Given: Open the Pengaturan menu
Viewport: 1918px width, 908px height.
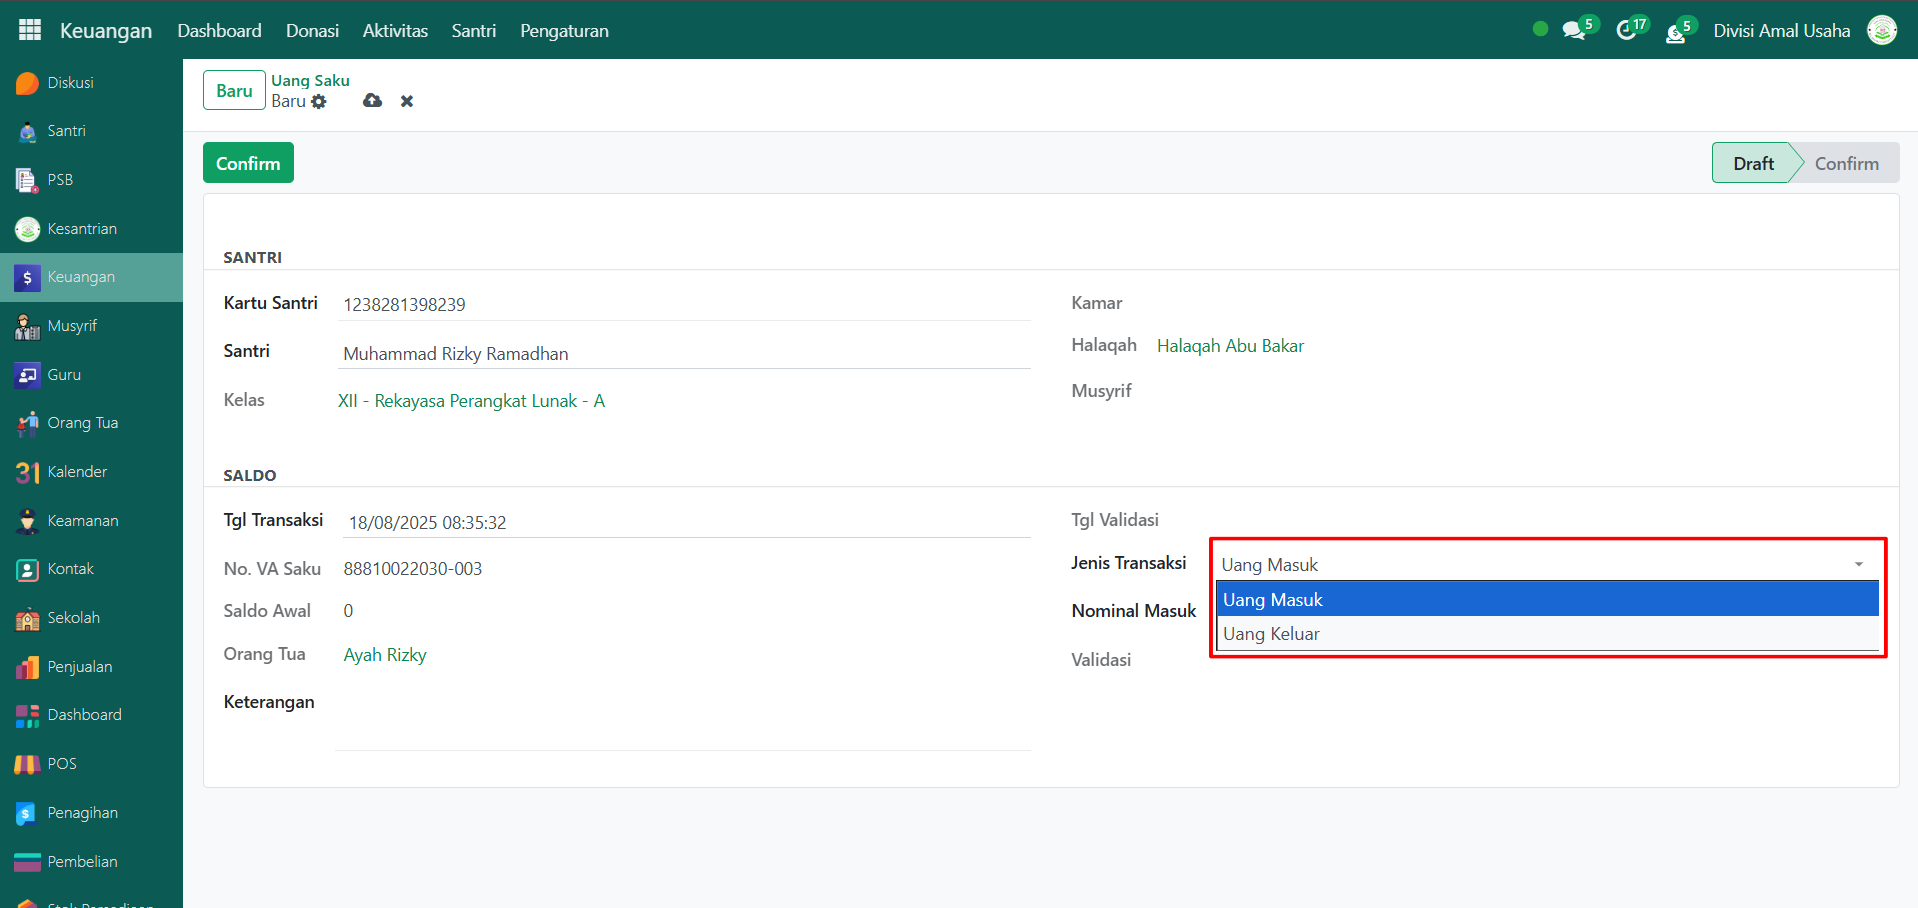Looking at the screenshot, I should [564, 31].
